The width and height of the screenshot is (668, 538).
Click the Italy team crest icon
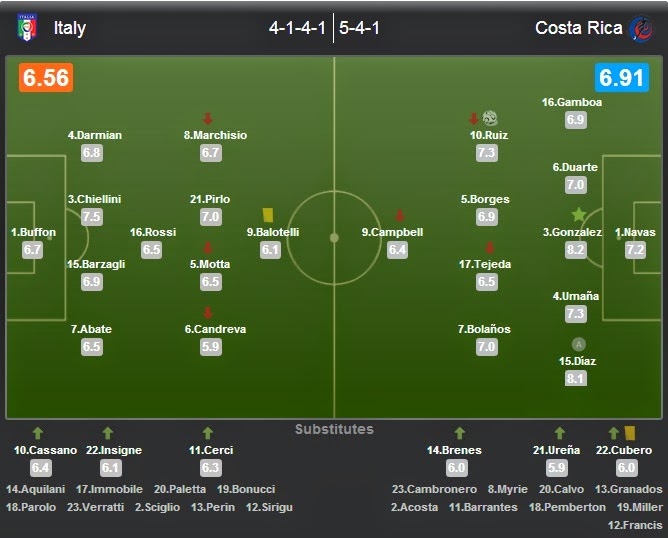click(x=27, y=27)
